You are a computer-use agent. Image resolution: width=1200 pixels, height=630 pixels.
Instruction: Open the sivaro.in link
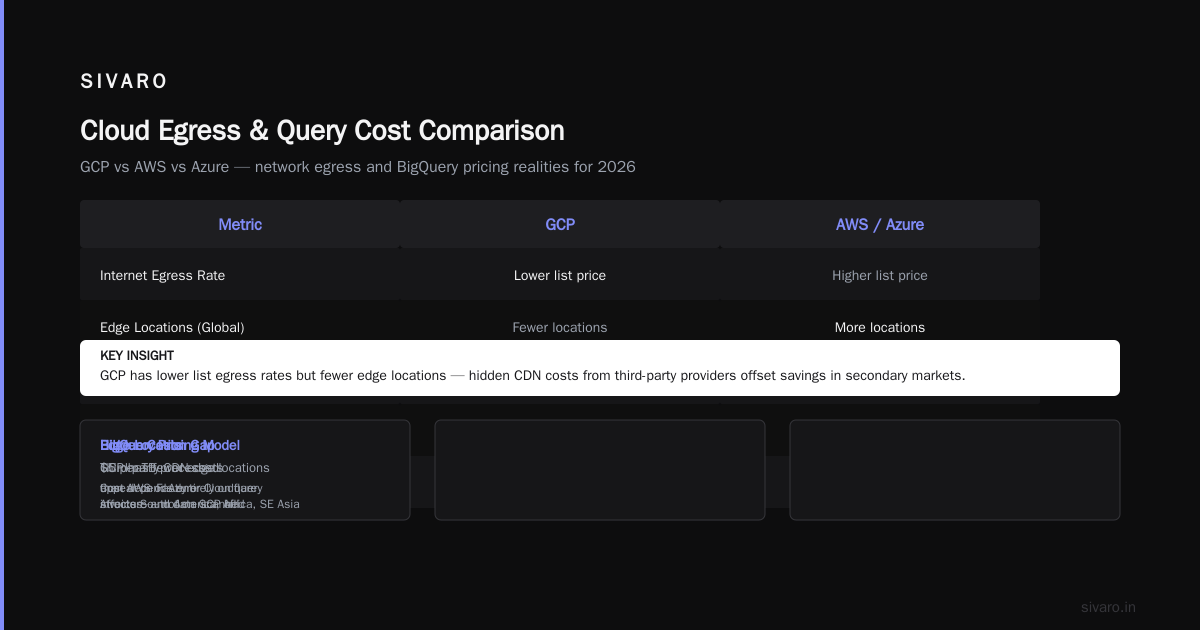click(x=1108, y=607)
